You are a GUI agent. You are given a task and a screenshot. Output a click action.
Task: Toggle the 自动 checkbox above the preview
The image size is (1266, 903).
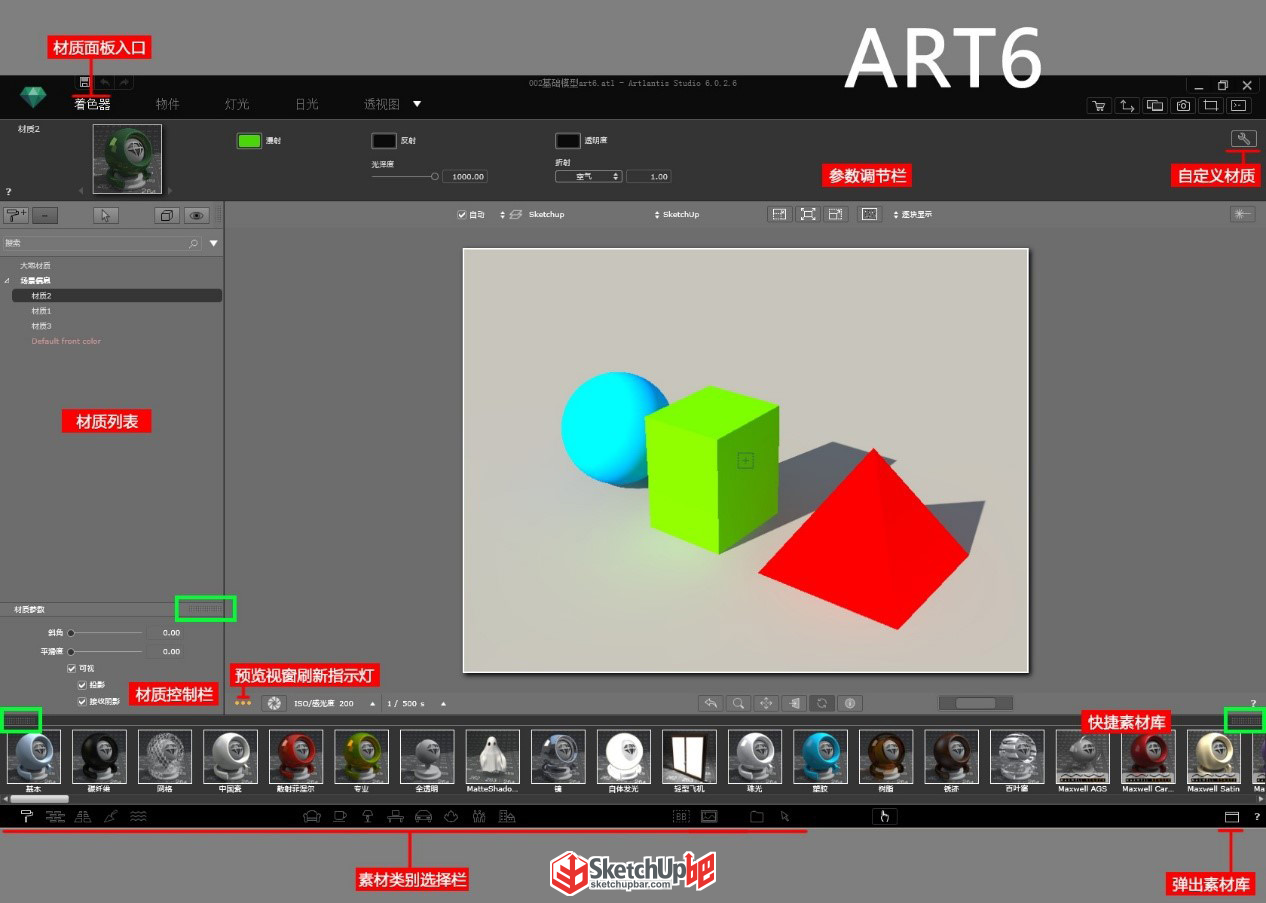(x=461, y=215)
